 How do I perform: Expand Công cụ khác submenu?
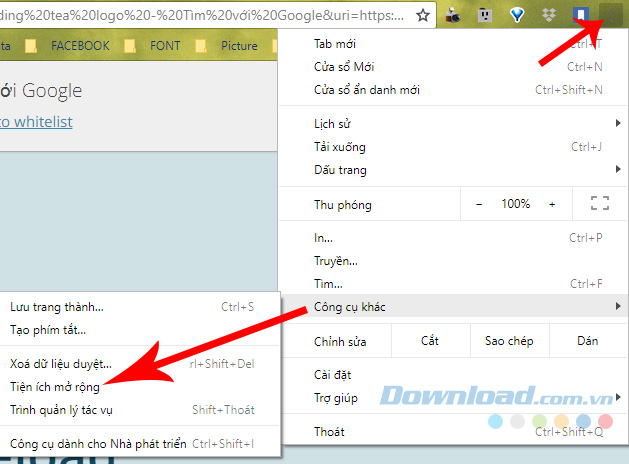(453, 307)
